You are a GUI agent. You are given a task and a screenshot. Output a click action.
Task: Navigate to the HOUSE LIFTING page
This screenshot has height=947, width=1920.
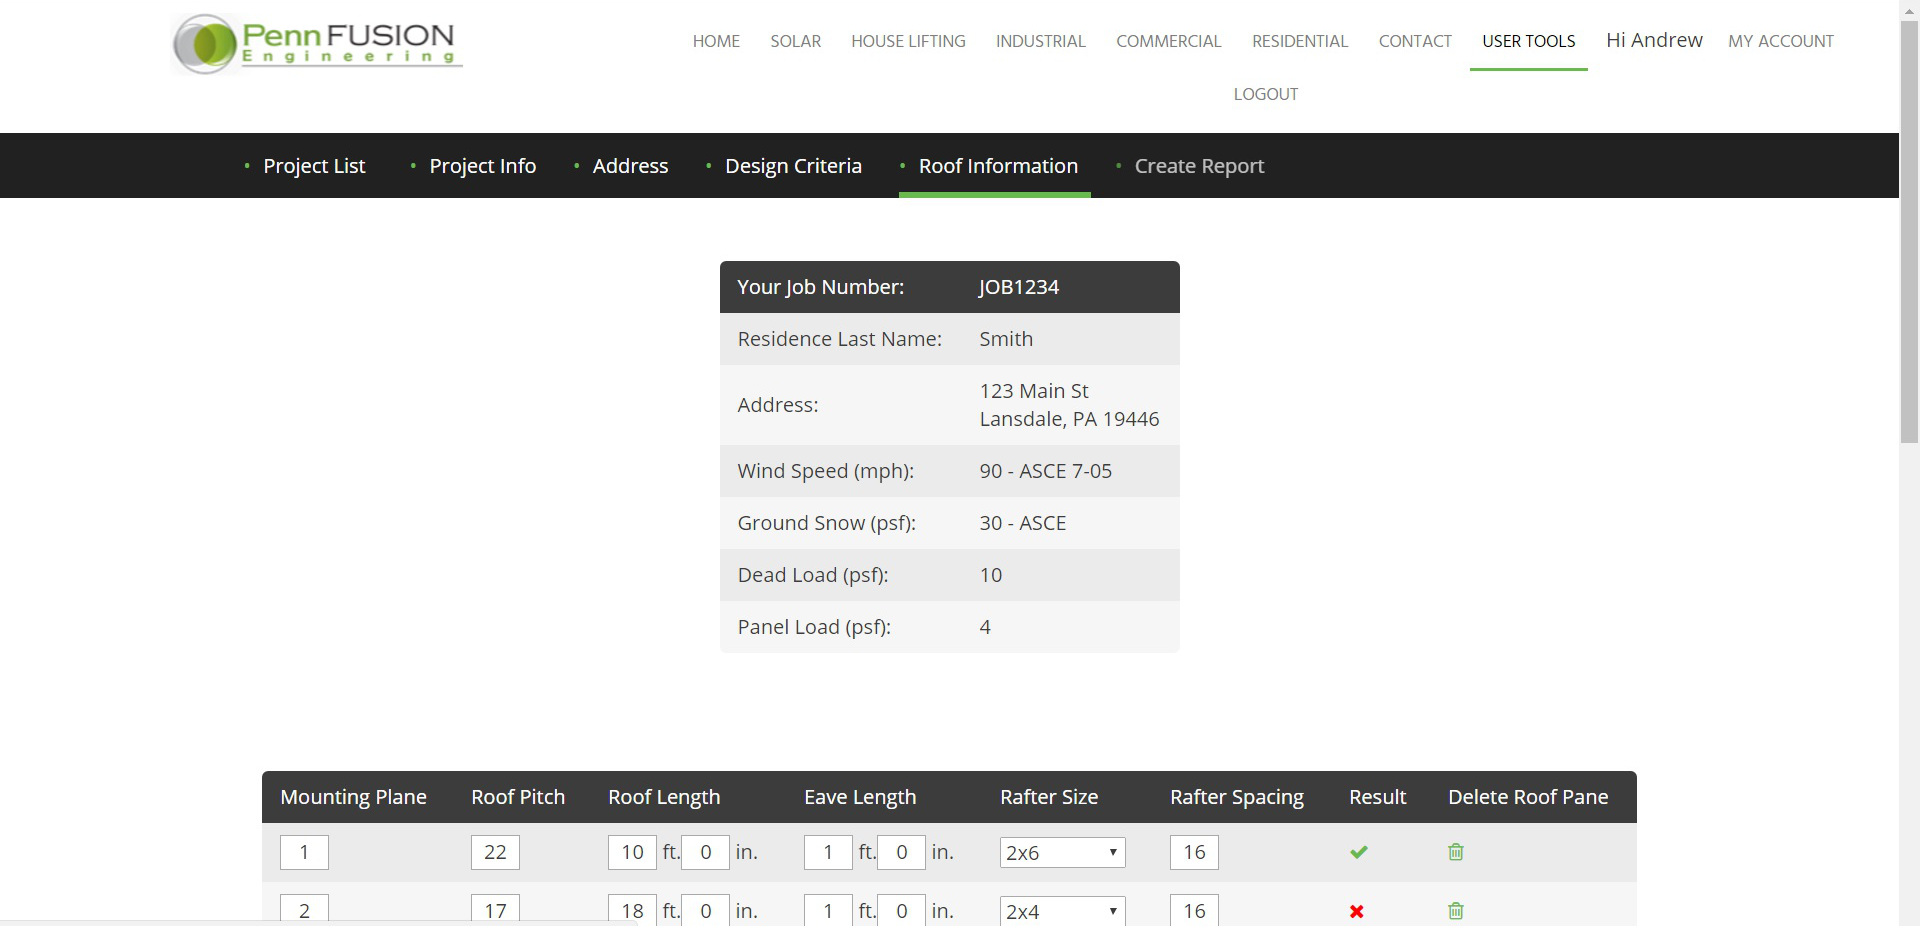(908, 41)
